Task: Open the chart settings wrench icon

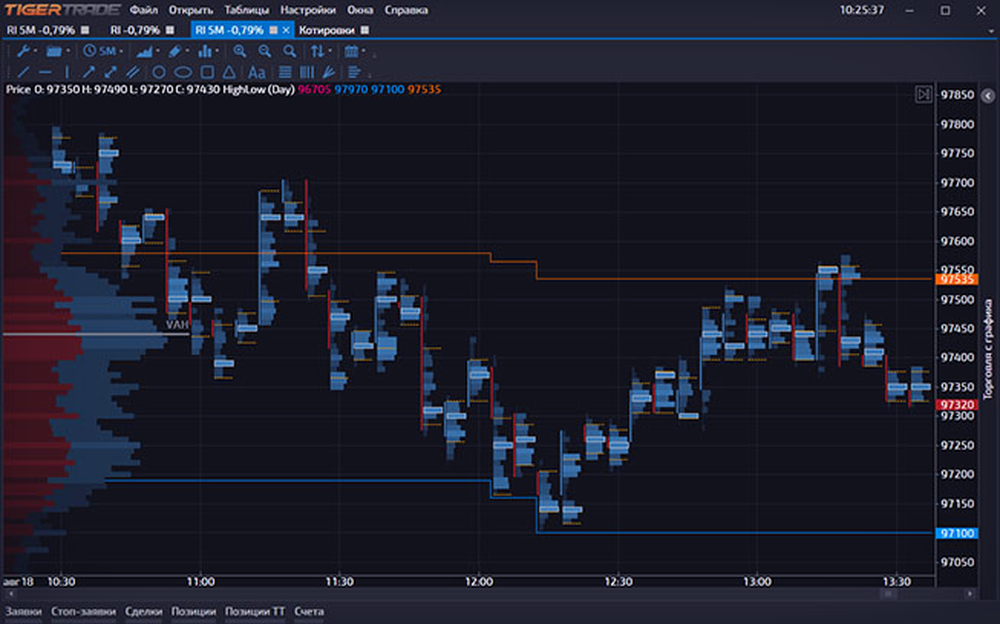Action: click(25, 52)
